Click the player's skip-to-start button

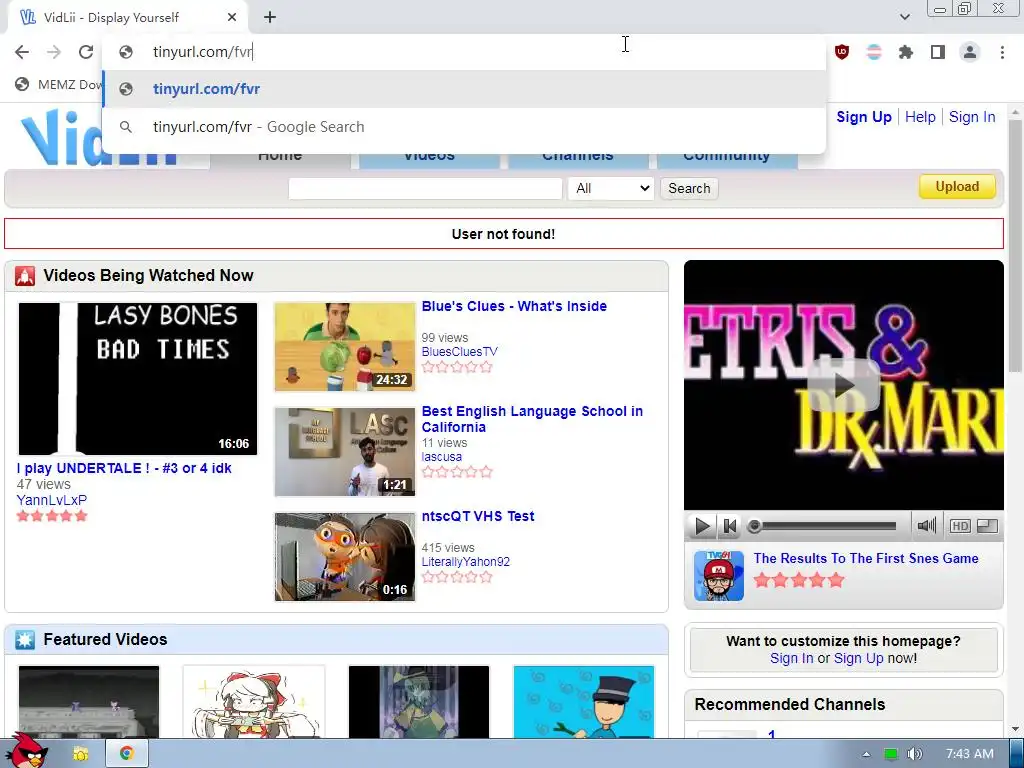[730, 526]
